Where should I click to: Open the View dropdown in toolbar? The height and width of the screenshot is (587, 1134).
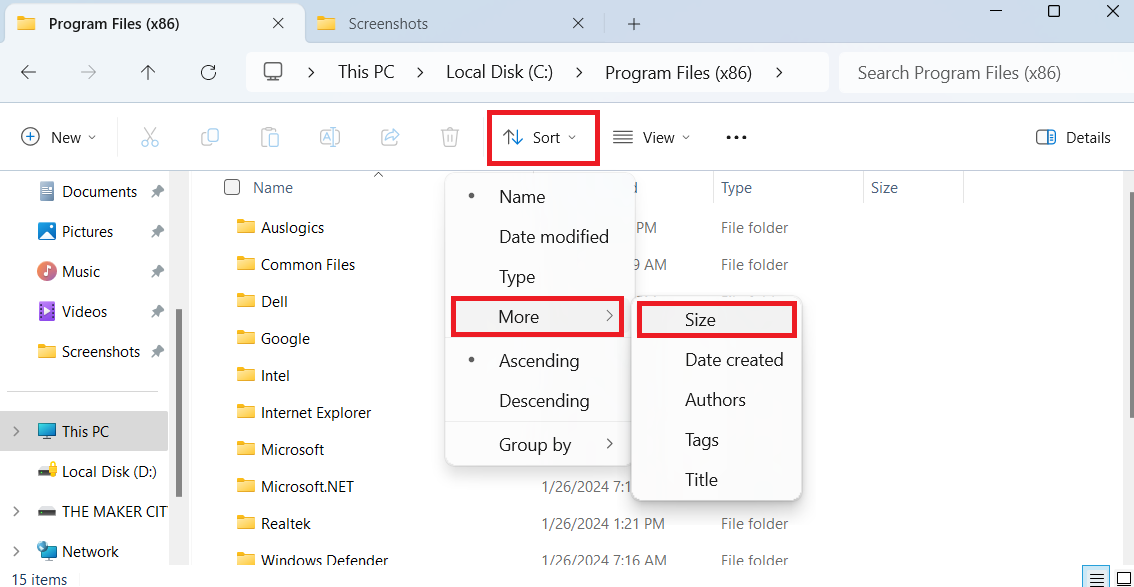tap(651, 137)
